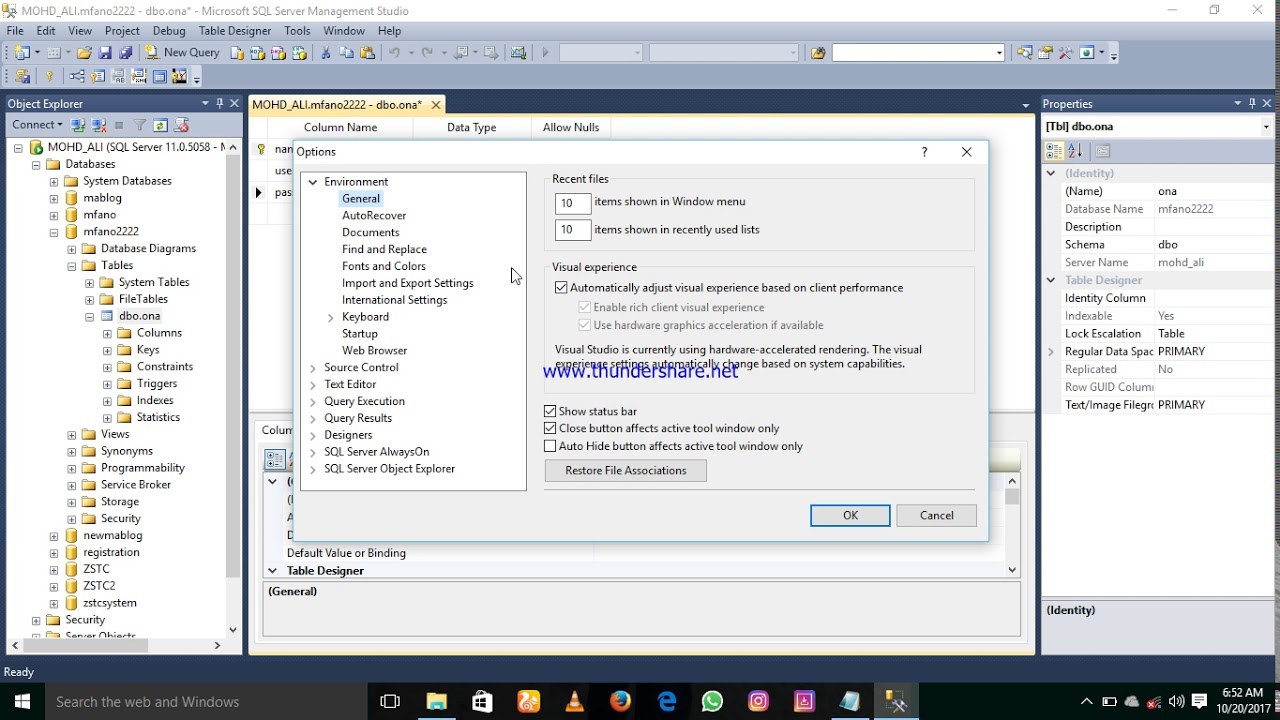The image size is (1280, 720).
Task: Click the Categorized icon in Properties panel
Action: [x=1054, y=151]
